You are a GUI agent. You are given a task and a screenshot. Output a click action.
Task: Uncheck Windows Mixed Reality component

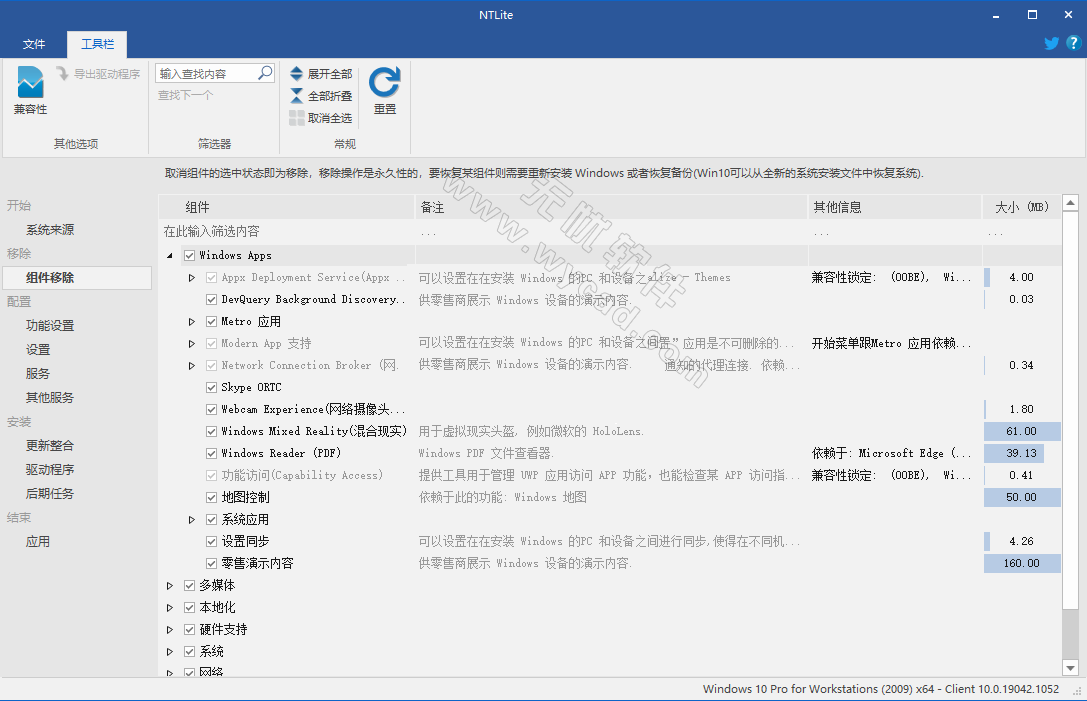pyautogui.click(x=212, y=431)
